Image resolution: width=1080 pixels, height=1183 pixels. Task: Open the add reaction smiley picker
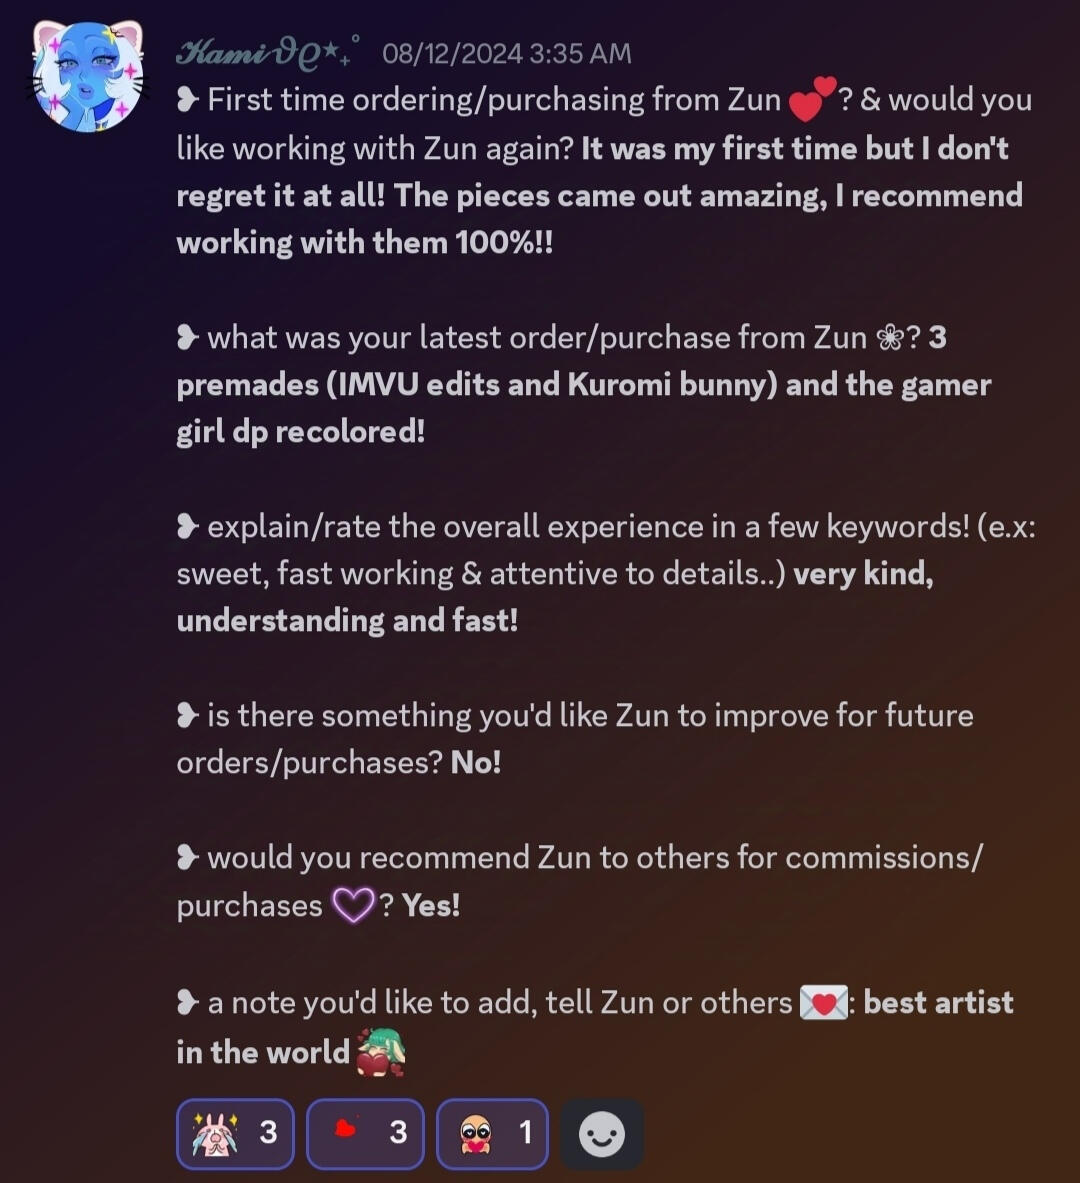(x=602, y=1134)
